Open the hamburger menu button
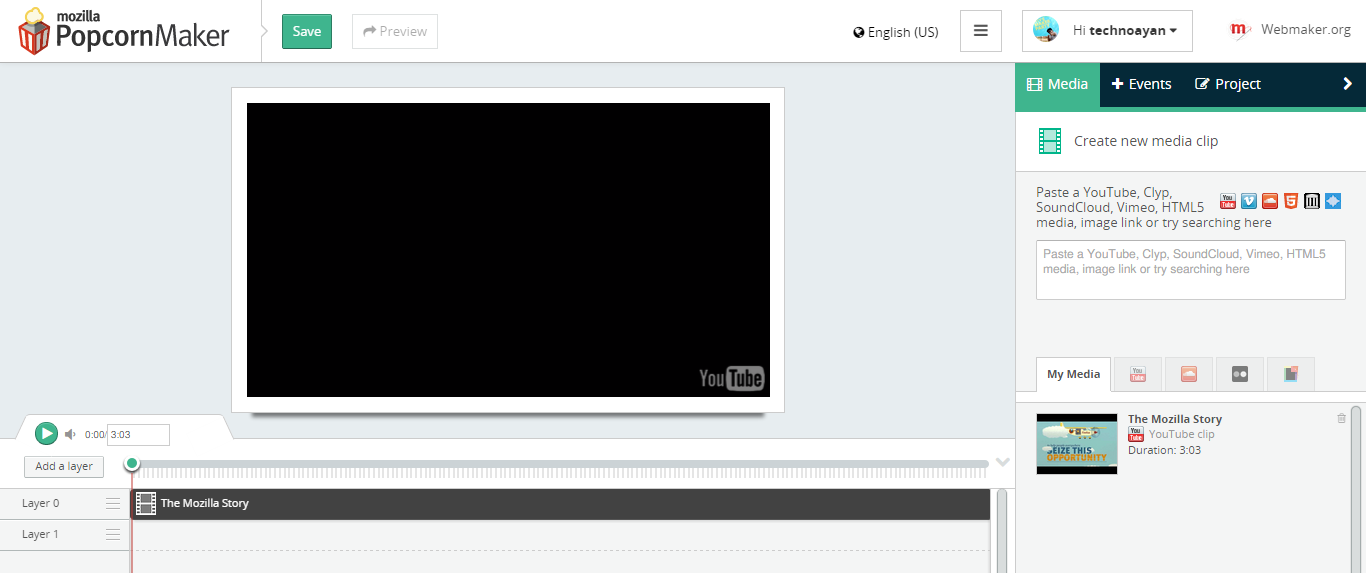The image size is (1366, 573). coord(981,31)
